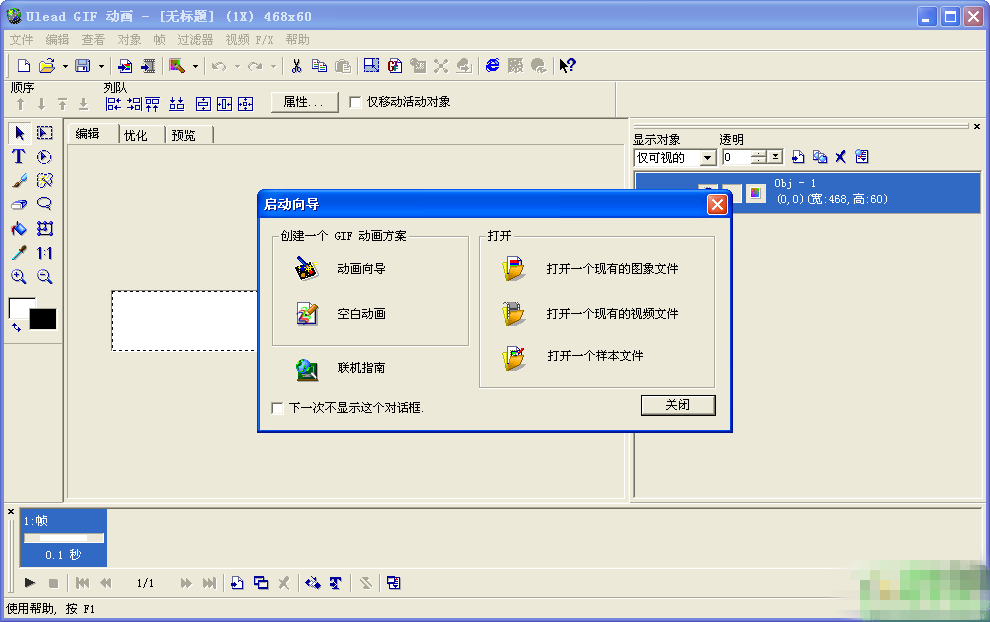Toggle 仅移动活动对象 checkbox
Image resolution: width=990 pixels, height=622 pixels.
(x=355, y=102)
